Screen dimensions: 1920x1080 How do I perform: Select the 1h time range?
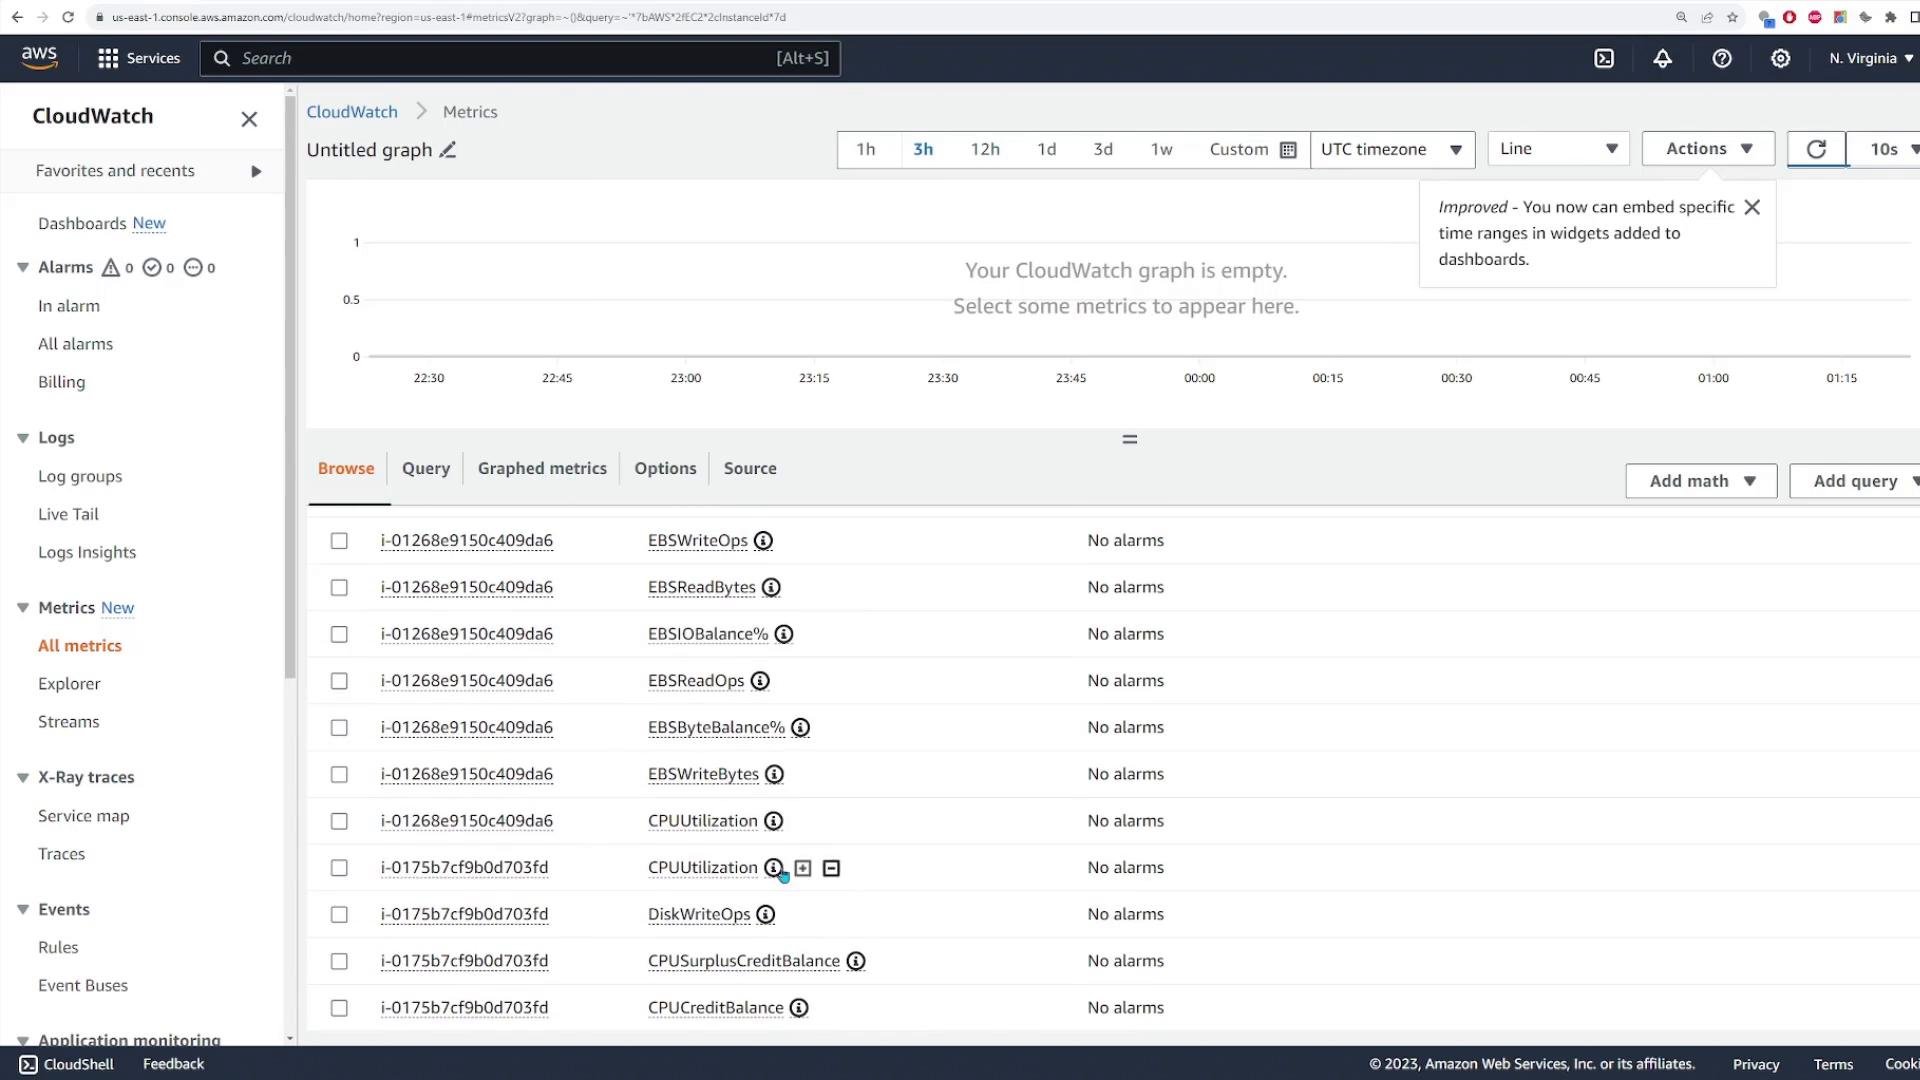[866, 149]
